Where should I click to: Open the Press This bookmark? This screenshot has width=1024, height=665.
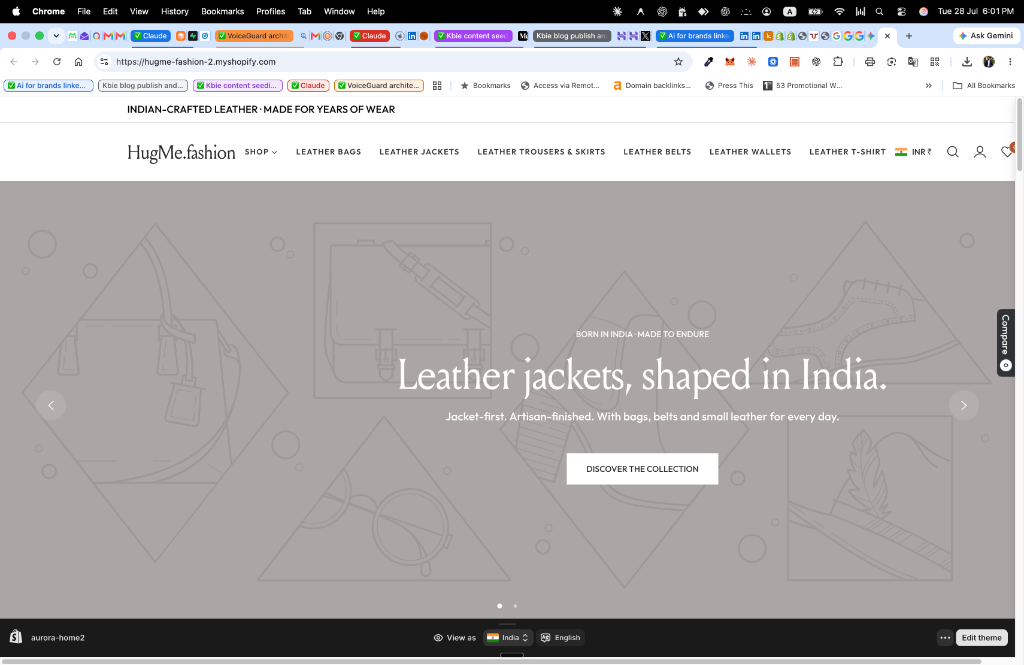729,86
